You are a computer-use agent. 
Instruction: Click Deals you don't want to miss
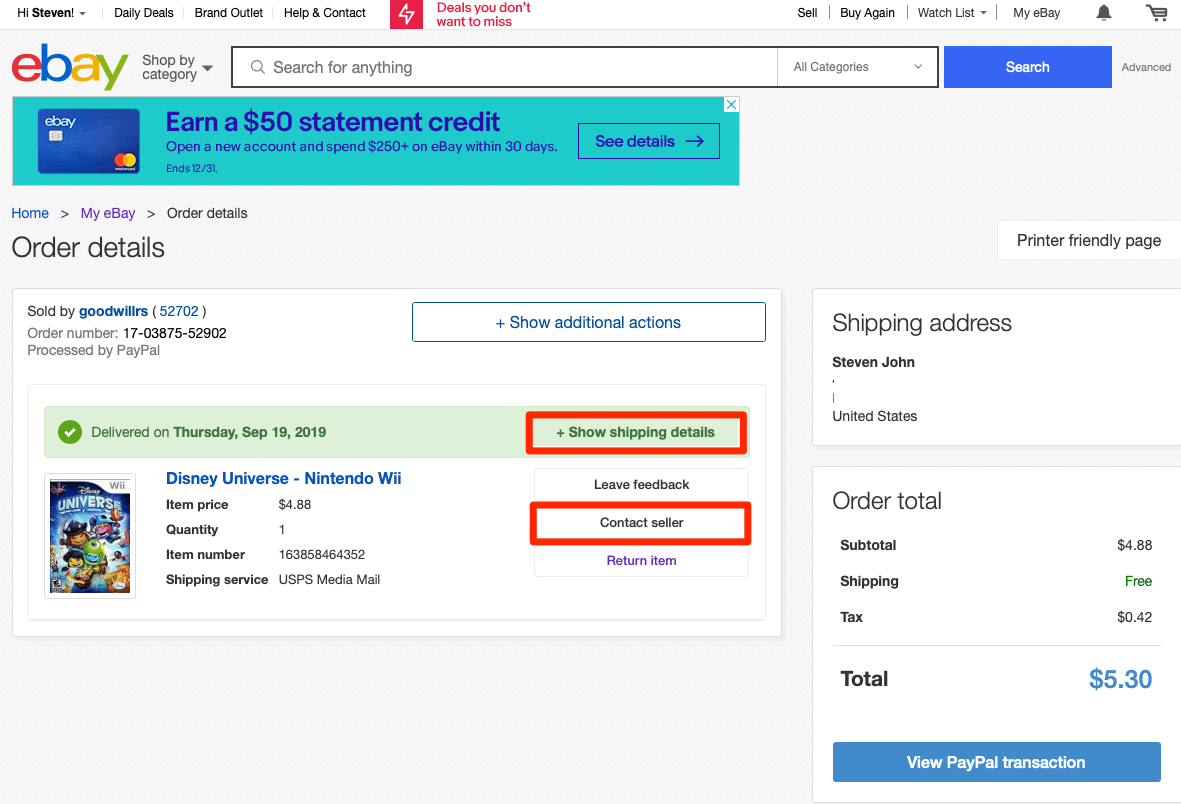484,14
